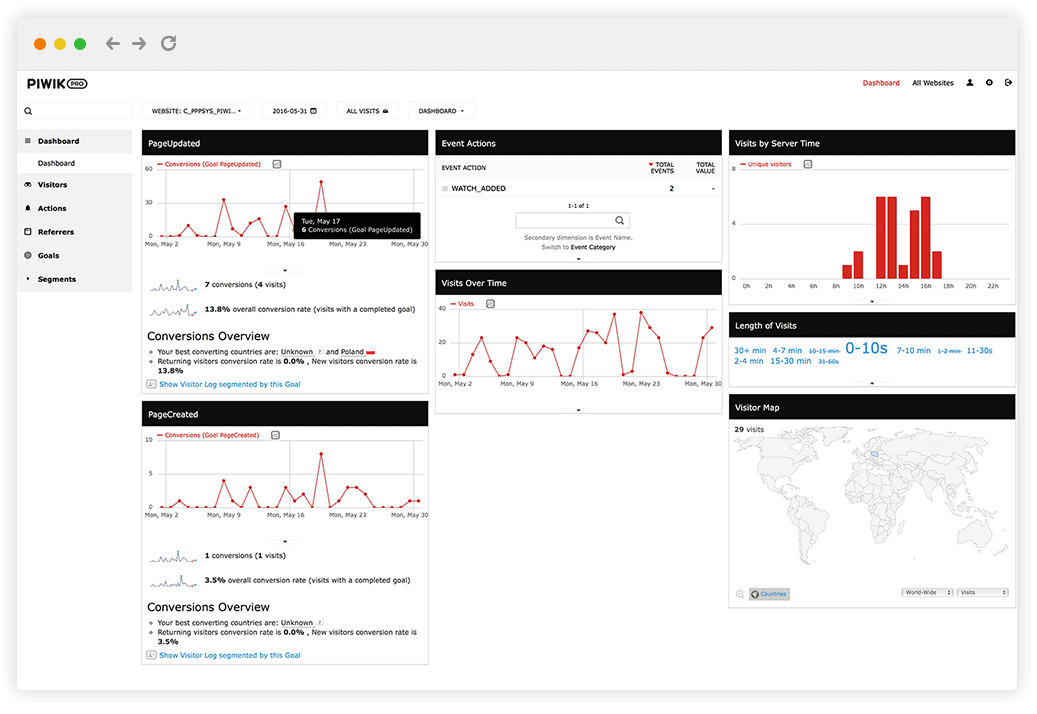Open the Goals menu in sidebar
Screen dimensions: 1037x714
tap(48, 256)
